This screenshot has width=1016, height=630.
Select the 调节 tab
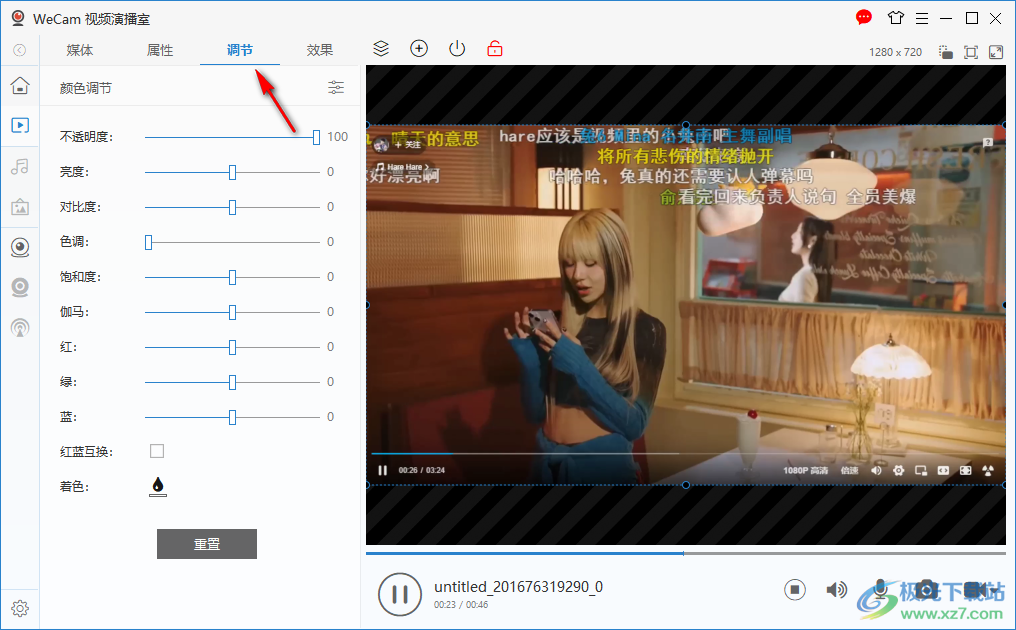pyautogui.click(x=240, y=50)
